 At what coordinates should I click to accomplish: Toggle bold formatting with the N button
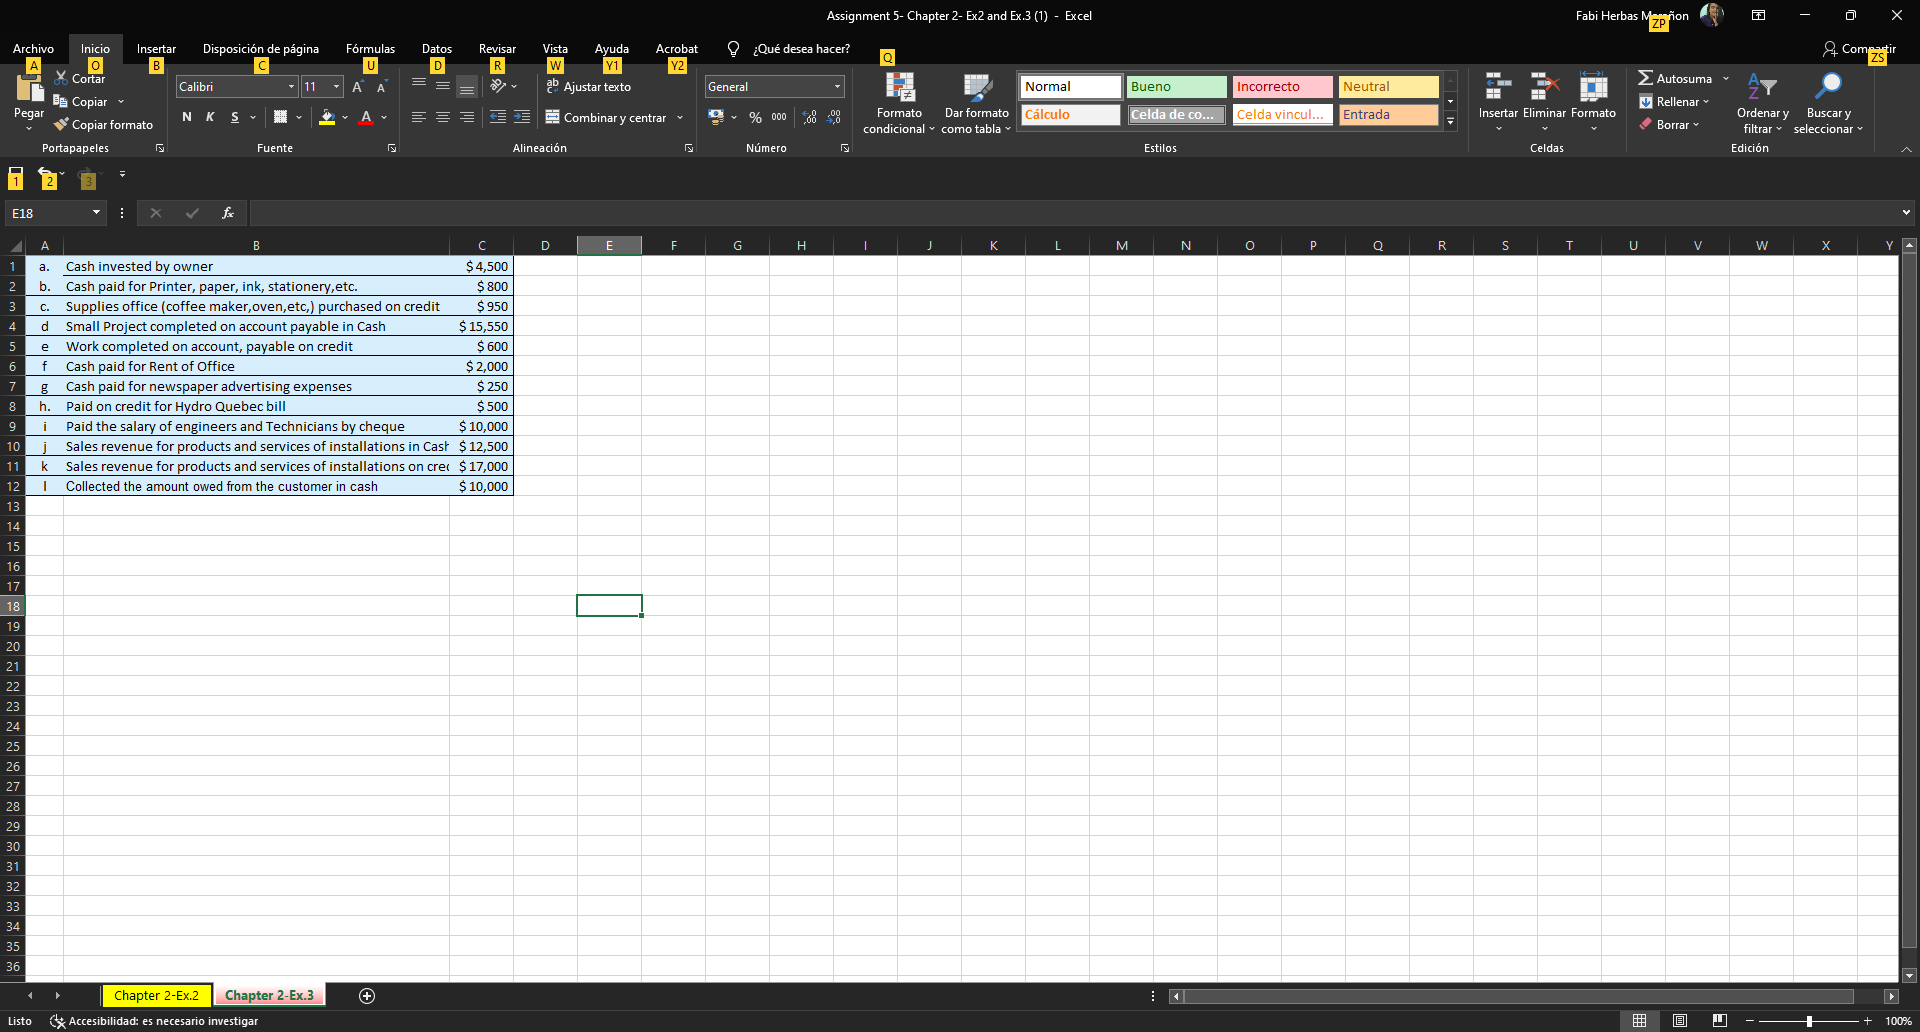tap(185, 117)
